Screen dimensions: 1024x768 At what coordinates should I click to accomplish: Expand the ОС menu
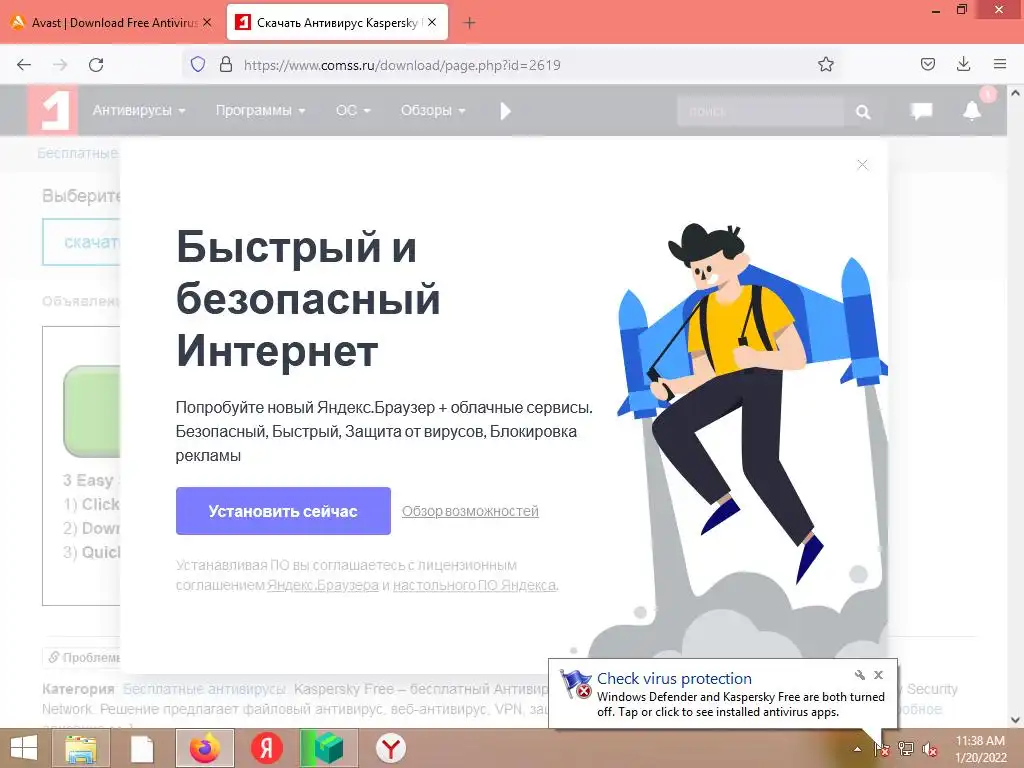(x=353, y=110)
